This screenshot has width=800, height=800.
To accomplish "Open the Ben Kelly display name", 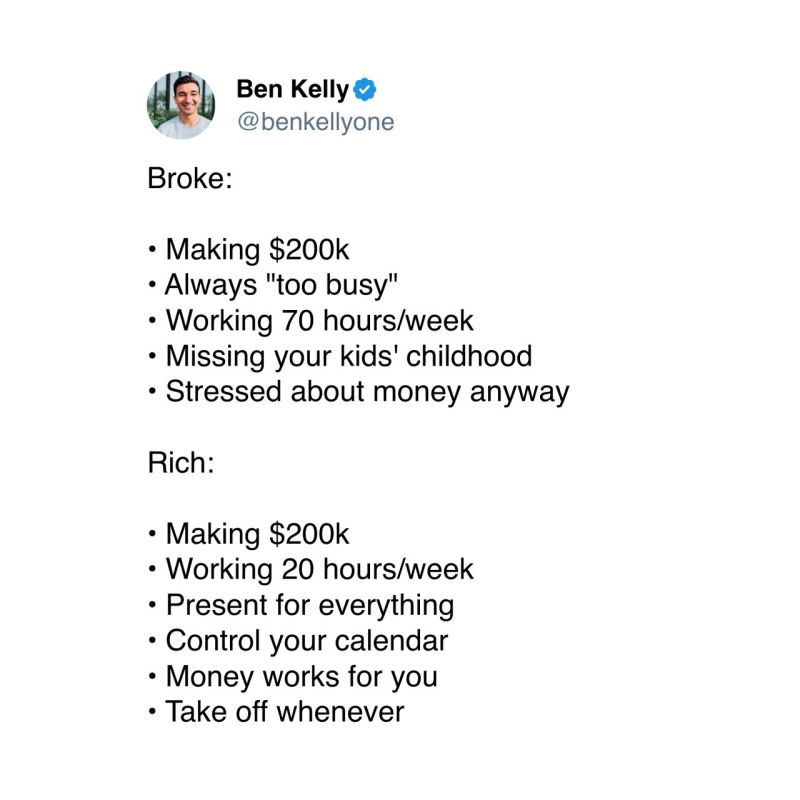I will coord(292,90).
